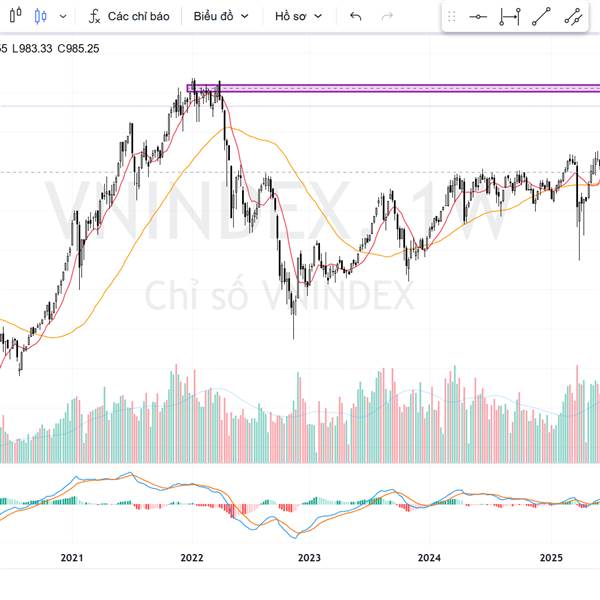600x600 pixels.
Task: Click the C985.25 close value
Action: click(78, 49)
